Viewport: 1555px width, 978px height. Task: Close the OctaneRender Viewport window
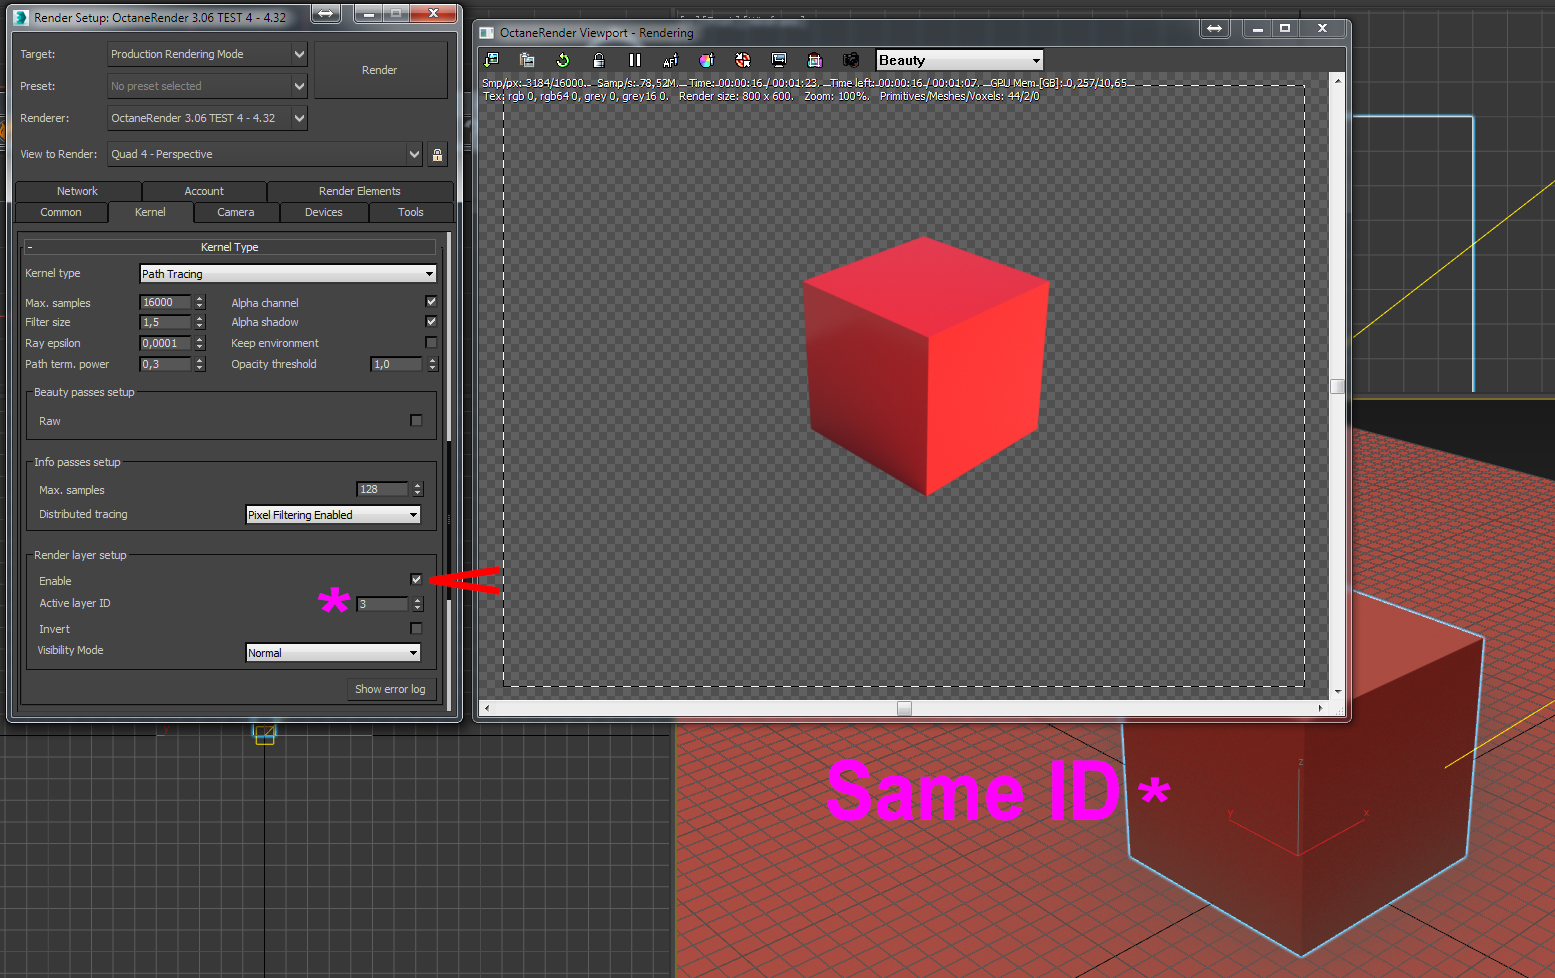[x=1322, y=29]
